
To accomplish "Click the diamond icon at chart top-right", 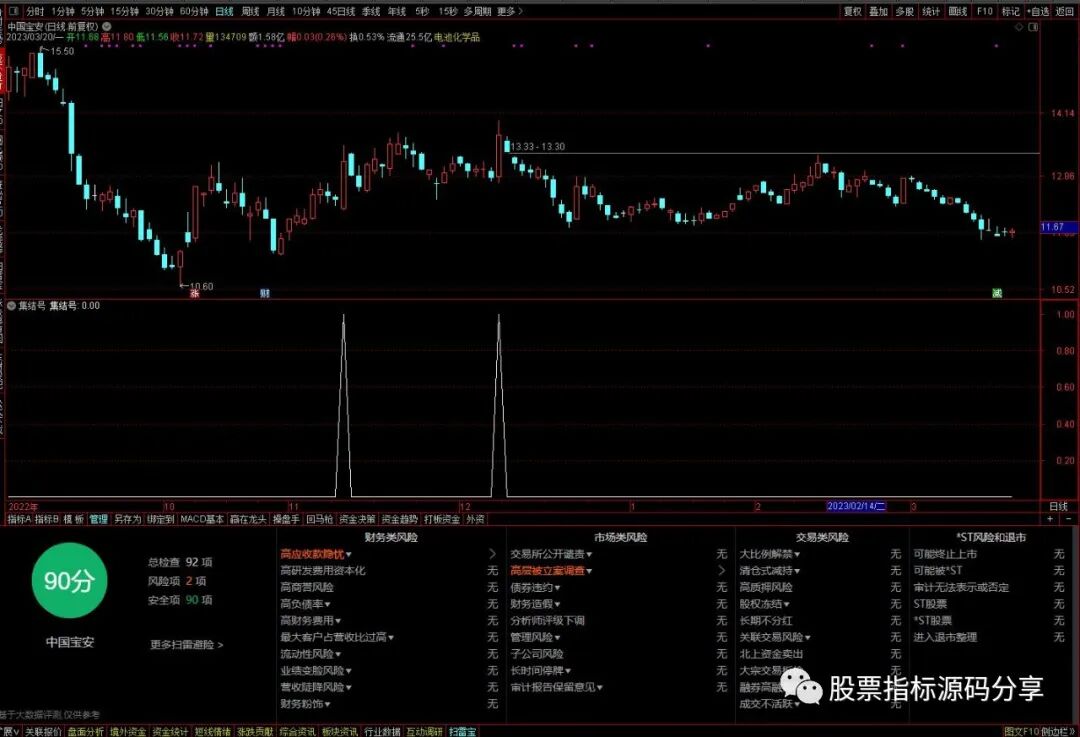I will 1019,27.
